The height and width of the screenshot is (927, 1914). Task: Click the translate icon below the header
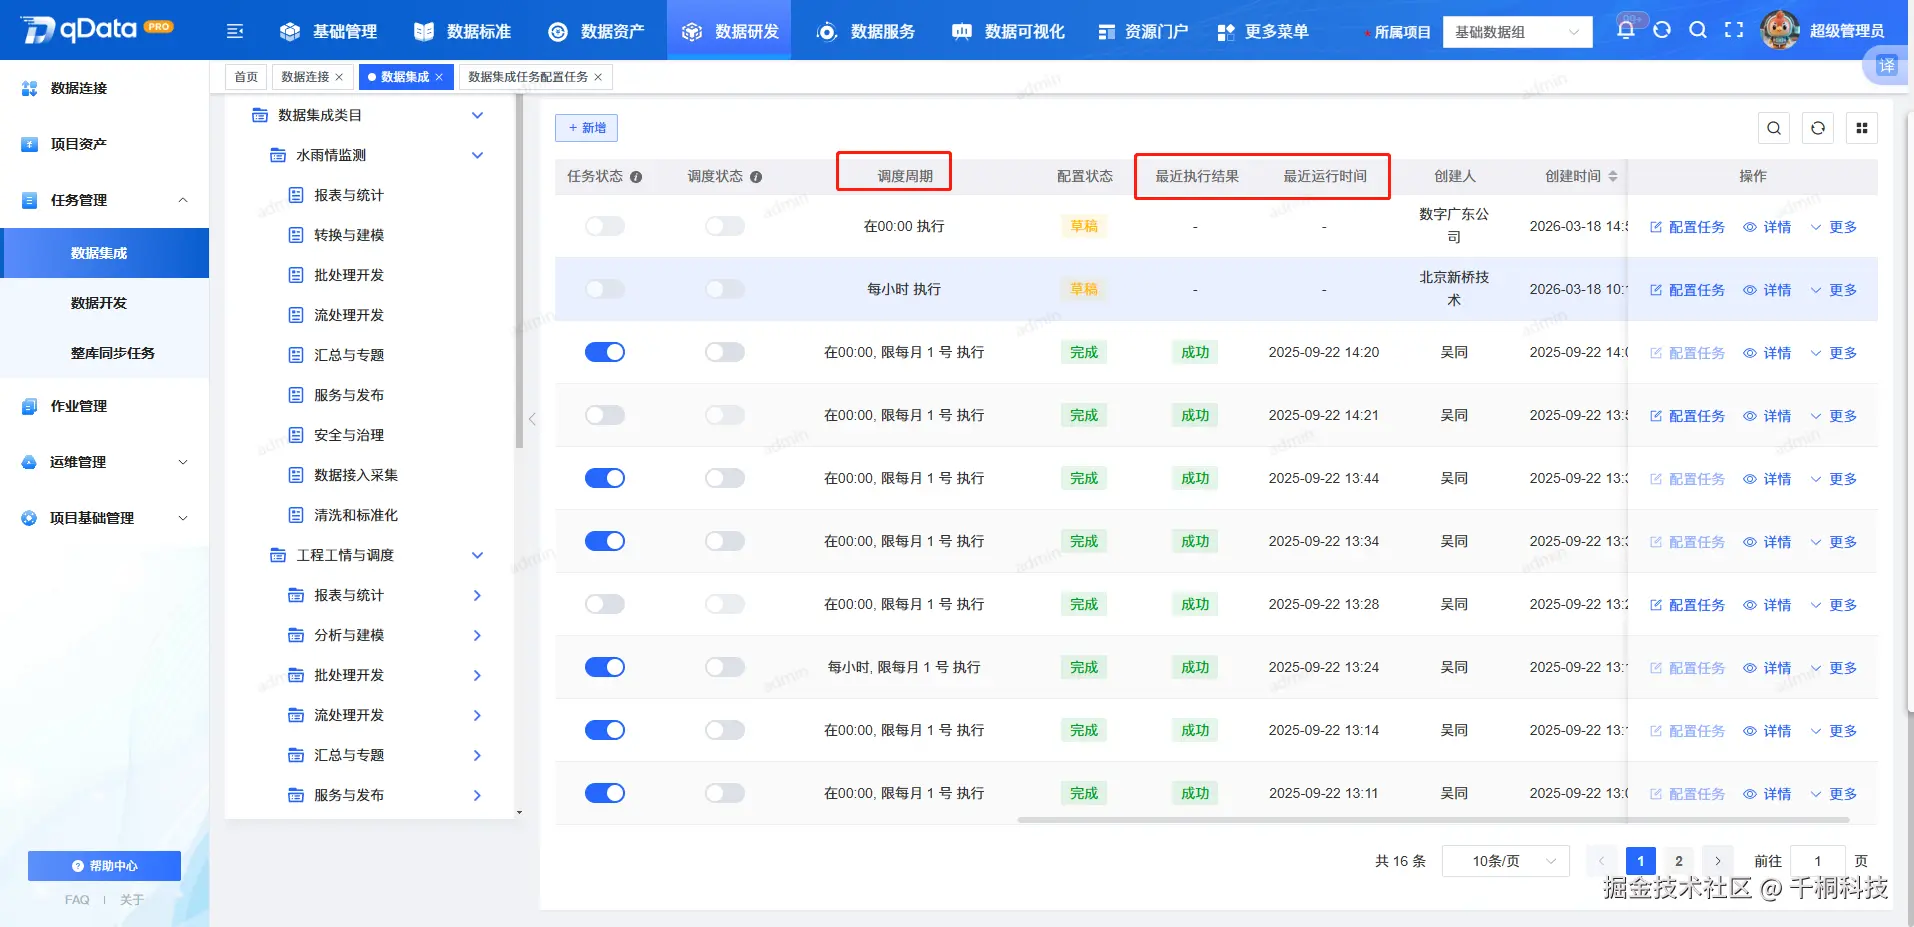tap(1886, 66)
